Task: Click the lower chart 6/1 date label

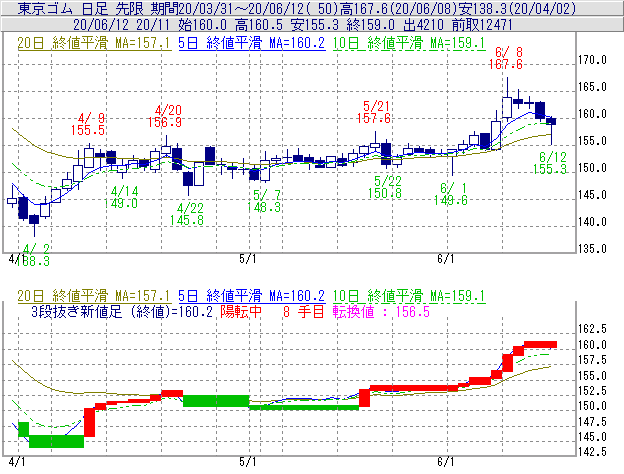Action: pyautogui.click(x=446, y=462)
